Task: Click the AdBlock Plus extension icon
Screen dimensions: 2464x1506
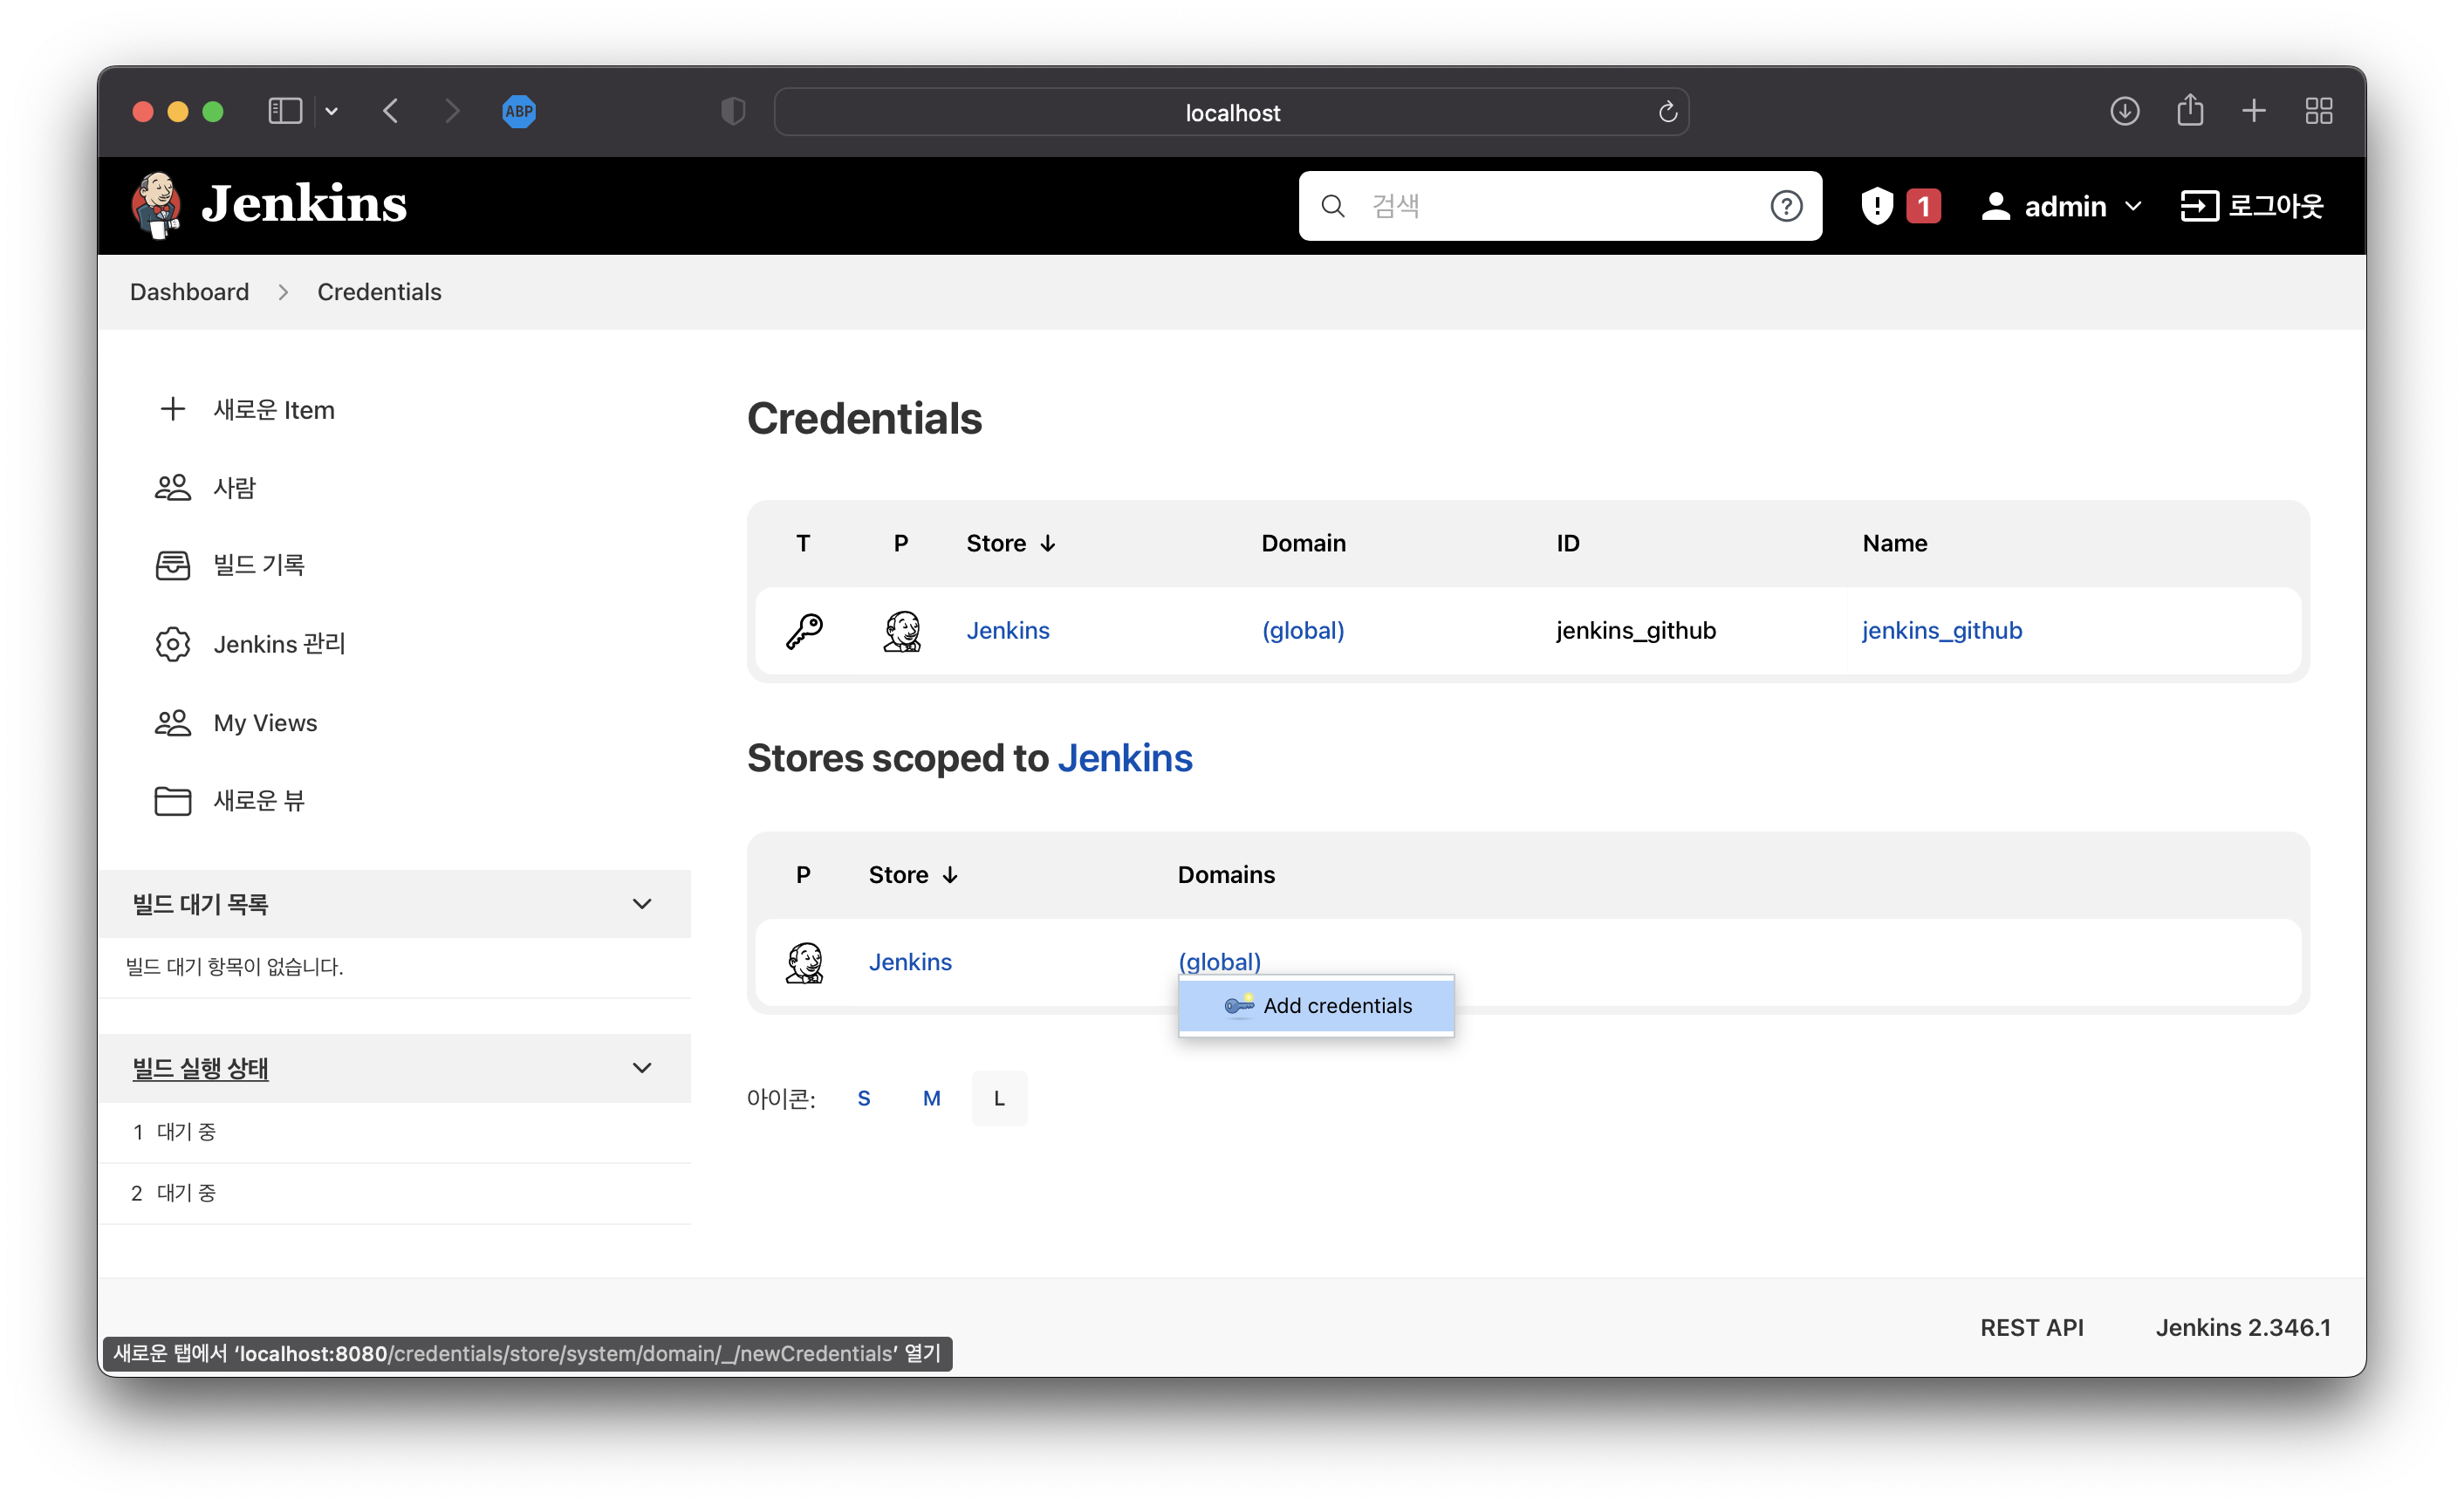Action: pos(519,111)
